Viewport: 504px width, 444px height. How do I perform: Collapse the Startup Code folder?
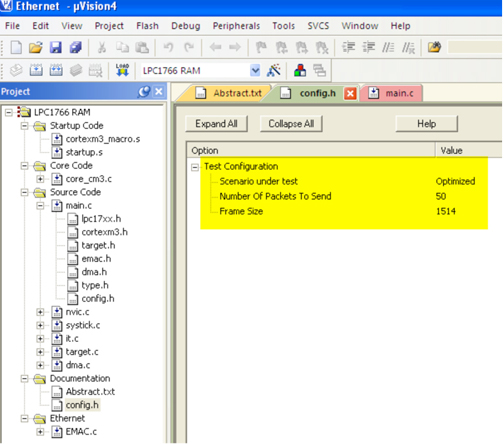click(x=24, y=126)
